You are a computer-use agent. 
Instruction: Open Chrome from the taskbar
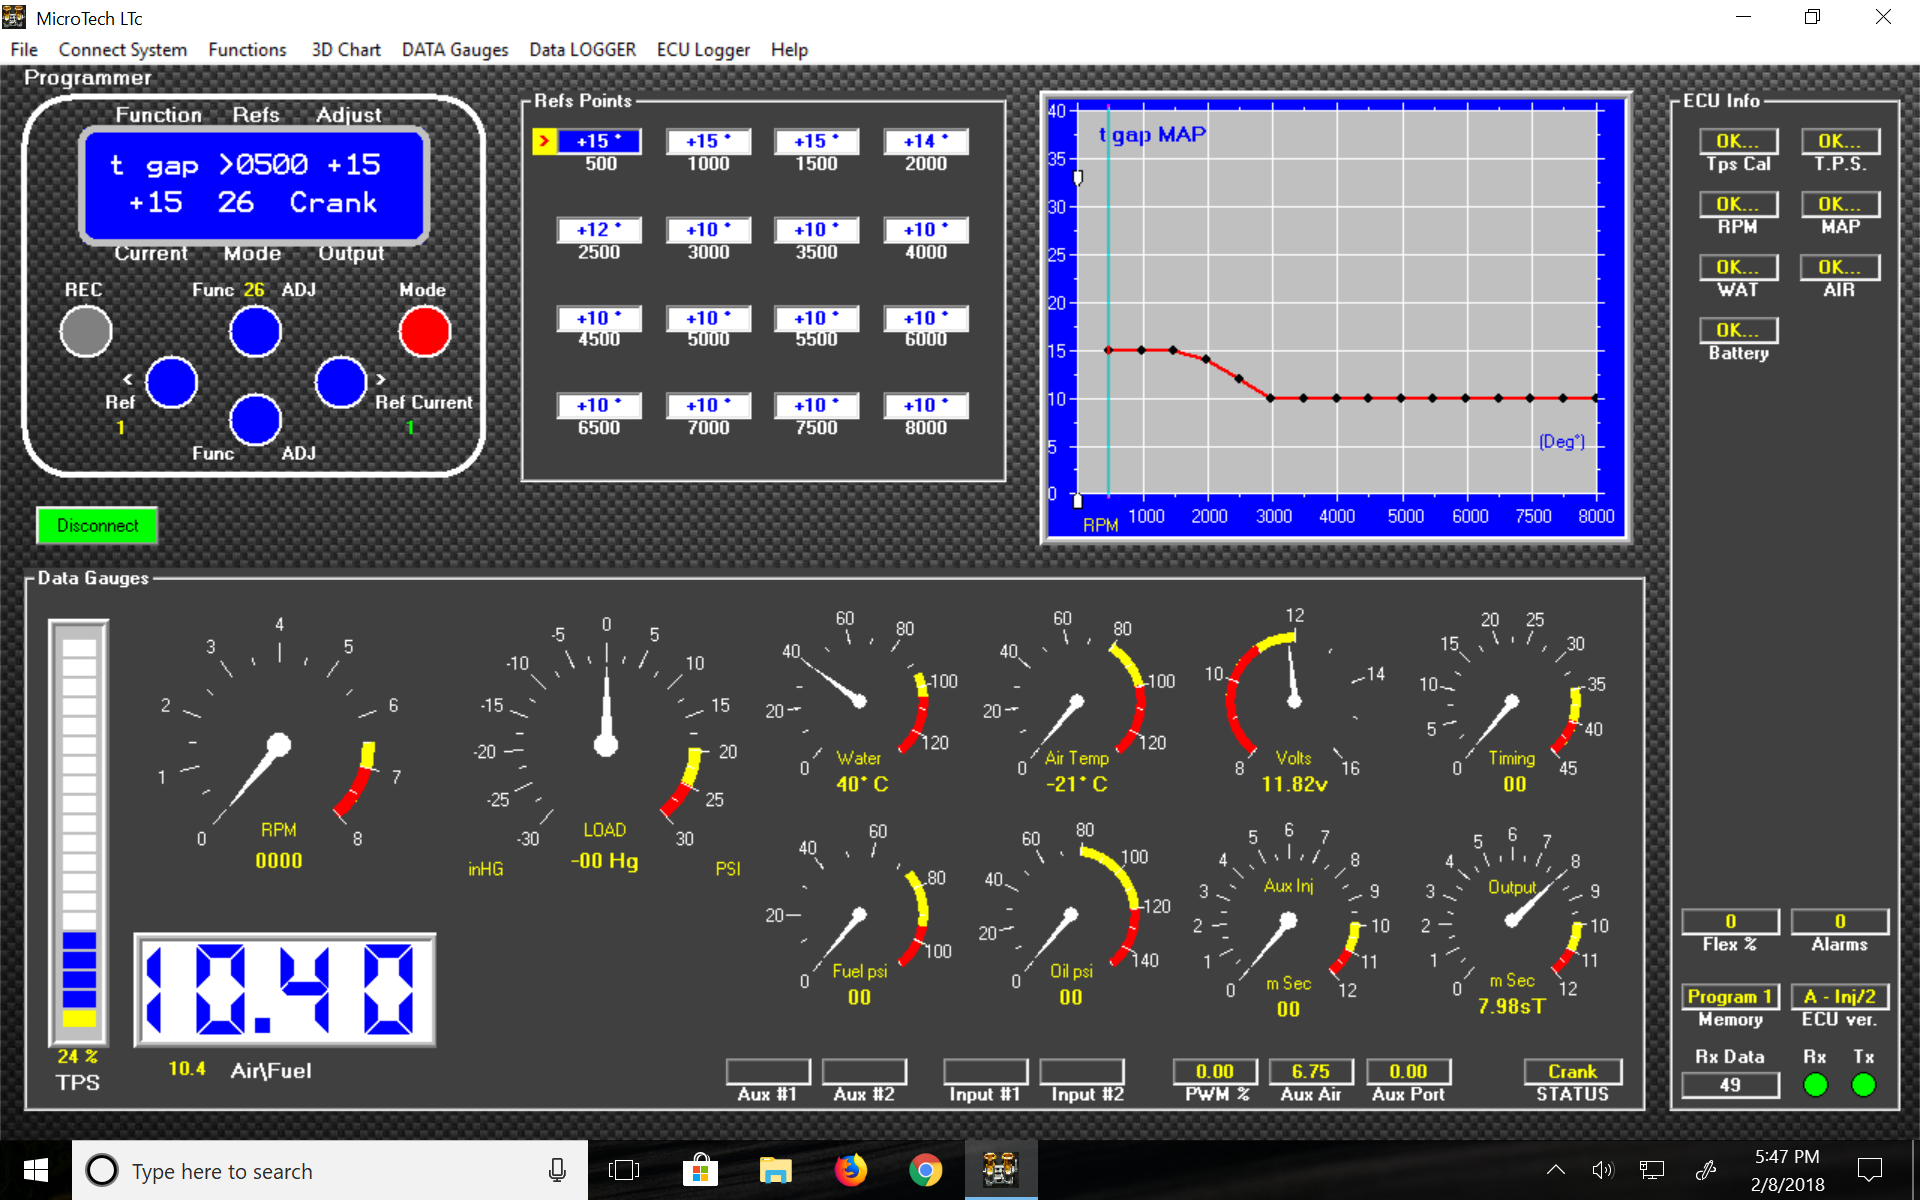926,1170
